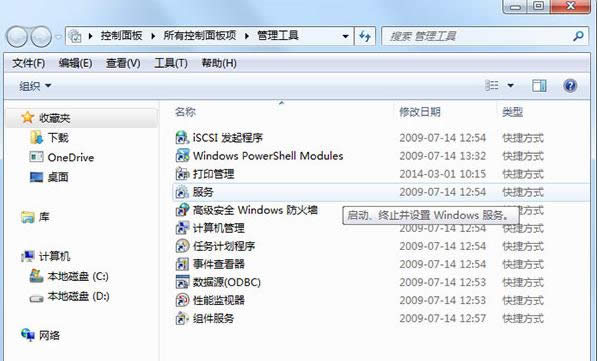Click 管理工具 in the breadcrumb
The image size is (598, 361).
[278, 36]
